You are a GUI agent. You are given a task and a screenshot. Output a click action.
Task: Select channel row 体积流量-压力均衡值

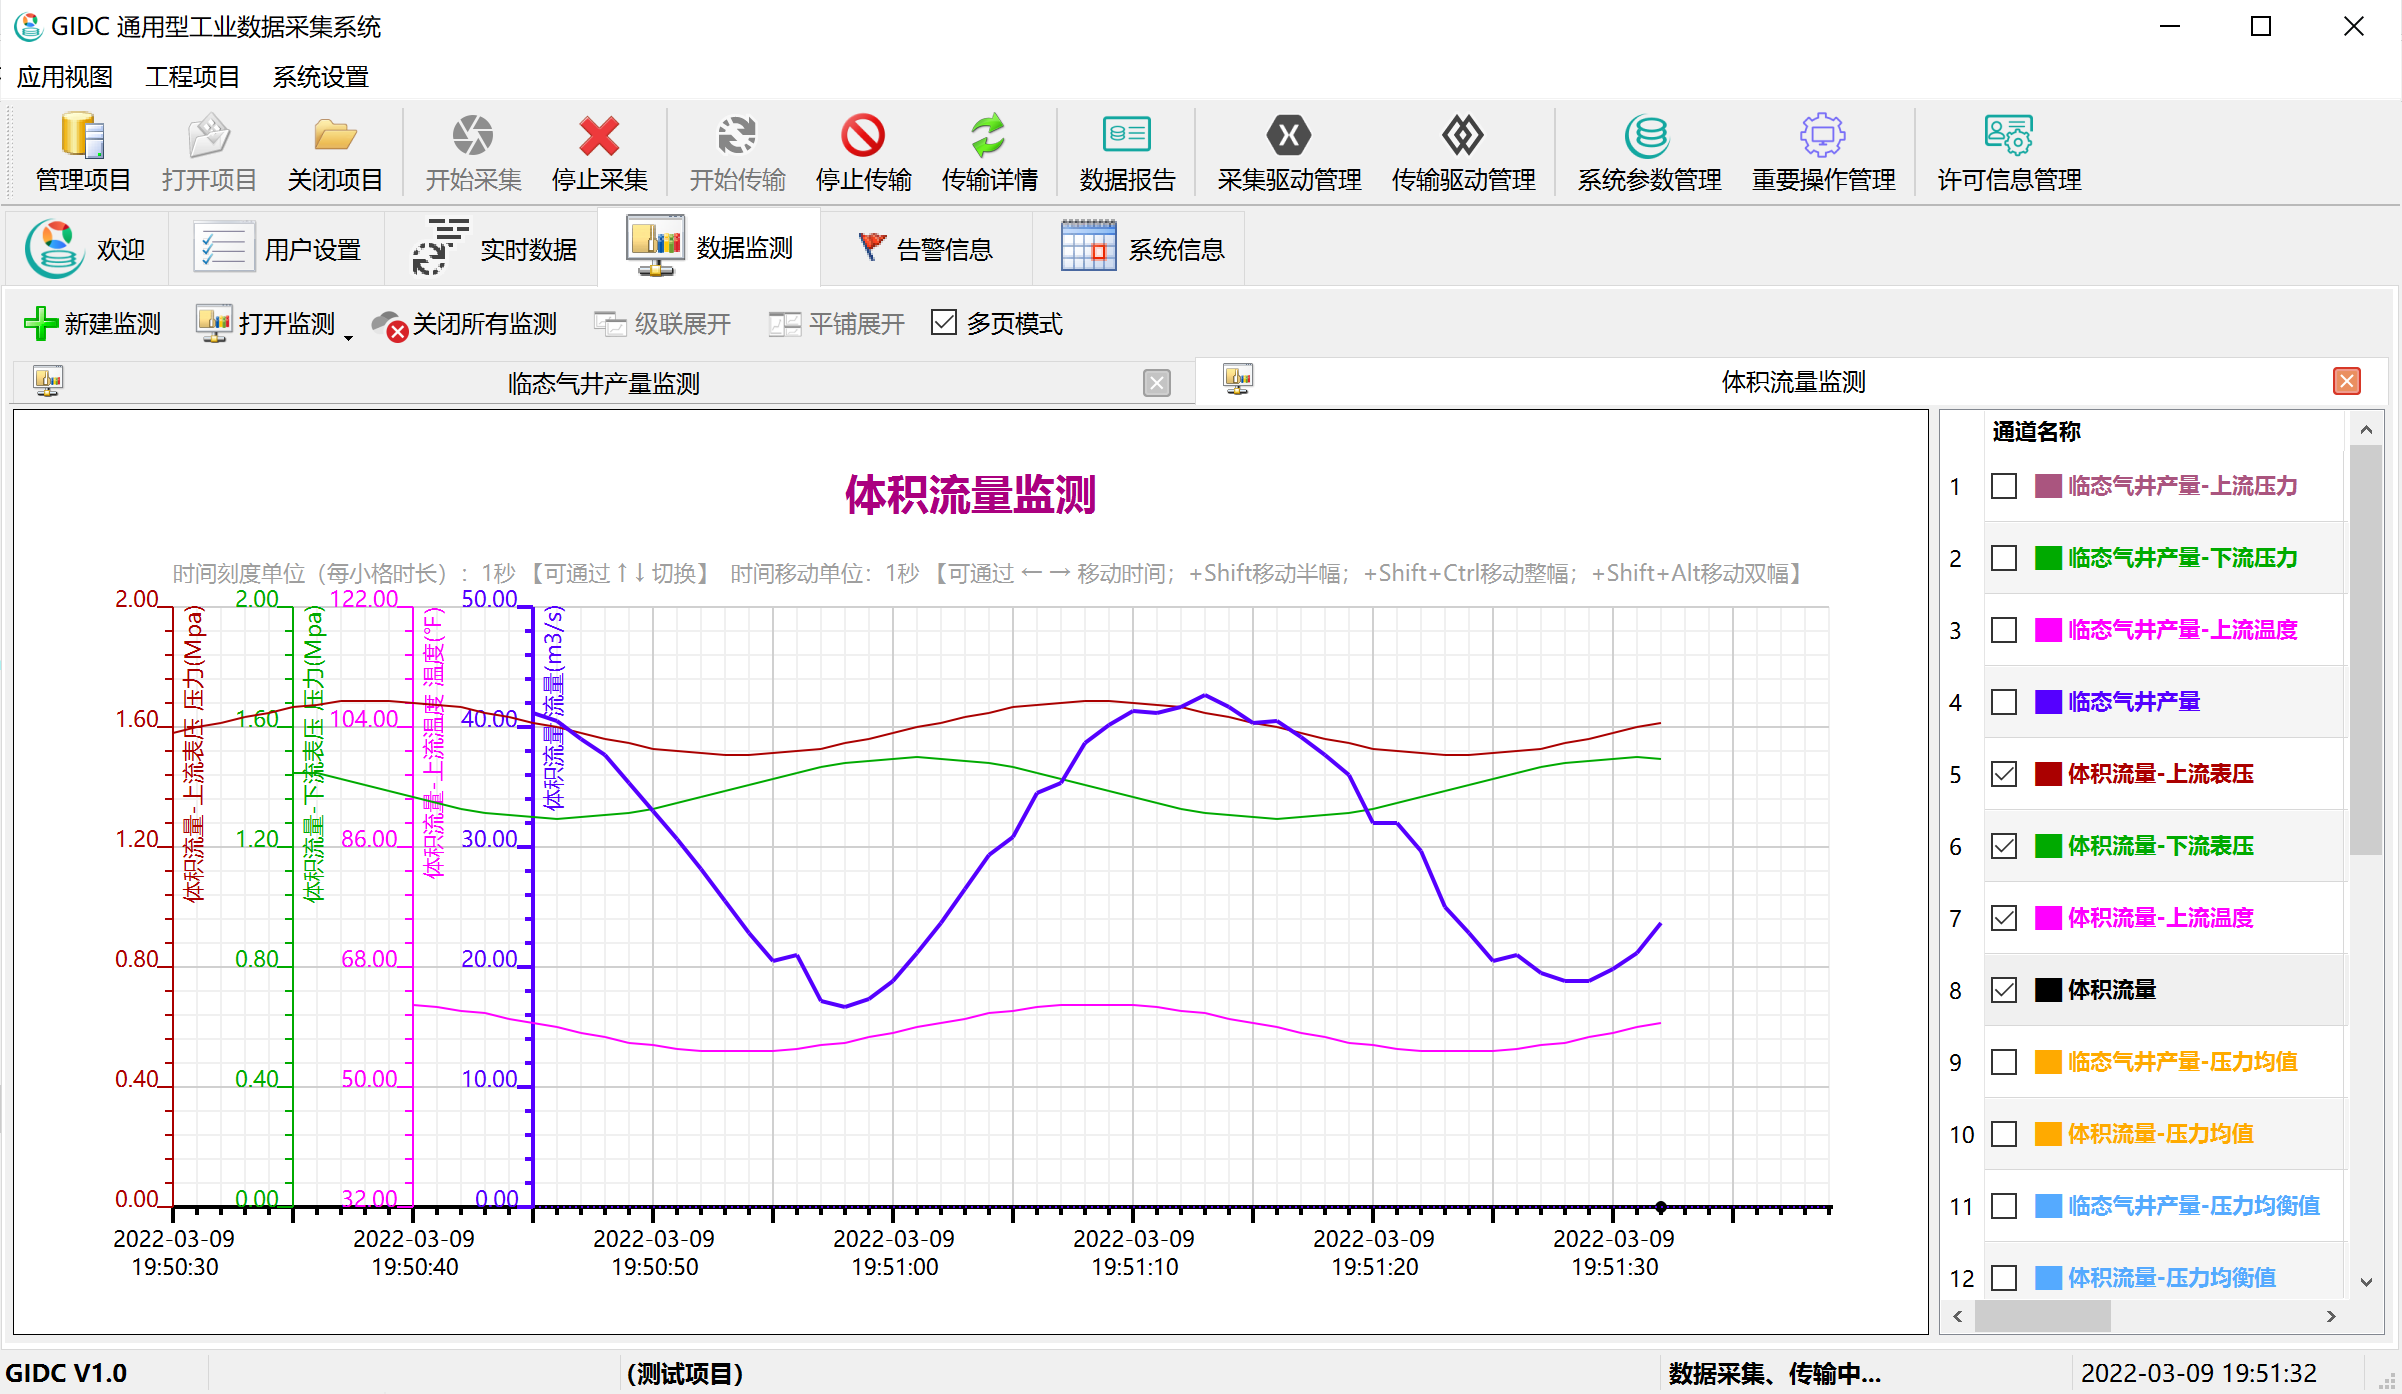coord(2165,1278)
